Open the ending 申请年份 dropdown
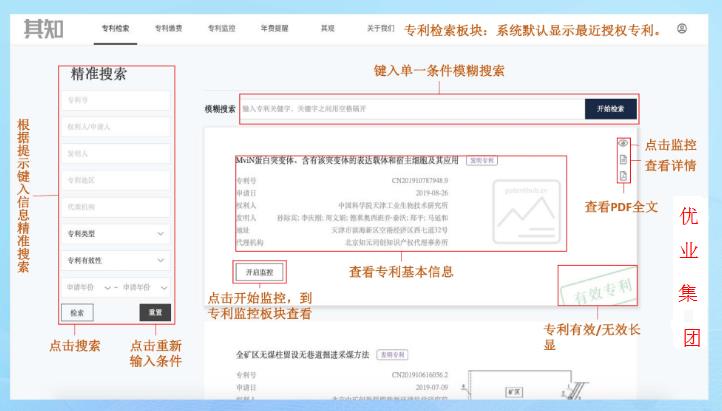 pyautogui.click(x=145, y=287)
